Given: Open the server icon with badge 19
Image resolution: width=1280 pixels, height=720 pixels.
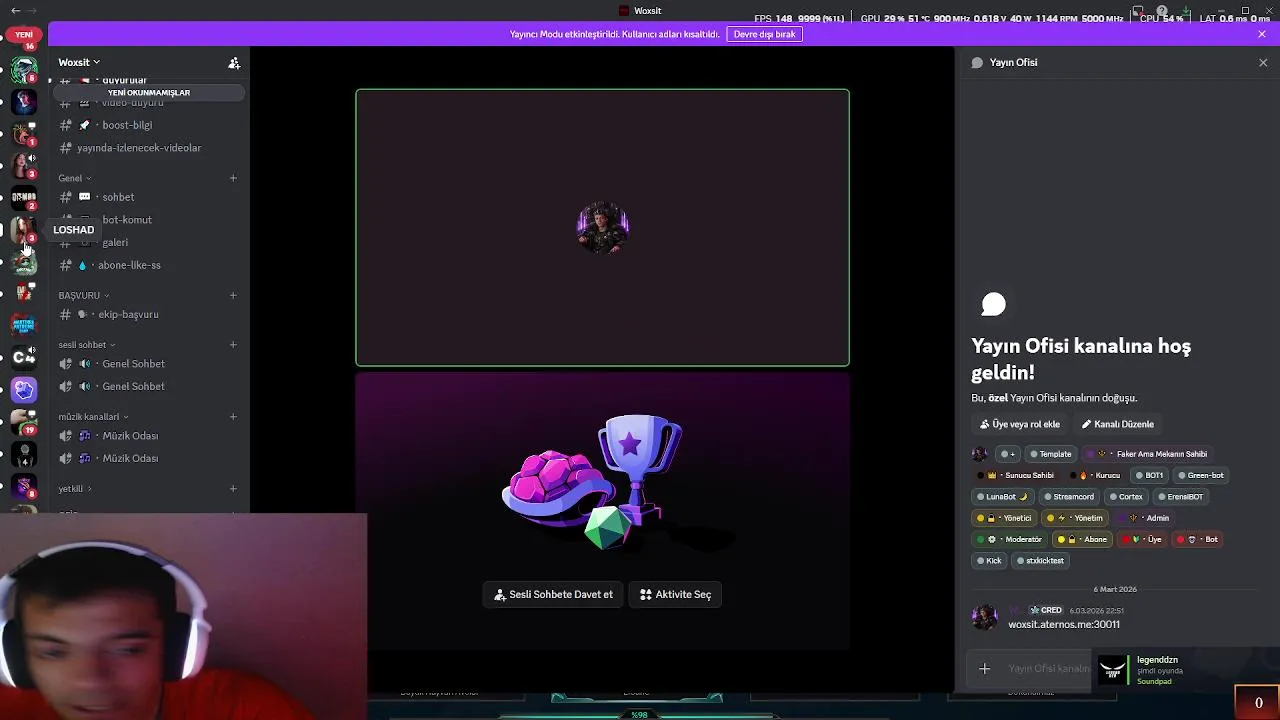Looking at the screenshot, I should point(24,422).
